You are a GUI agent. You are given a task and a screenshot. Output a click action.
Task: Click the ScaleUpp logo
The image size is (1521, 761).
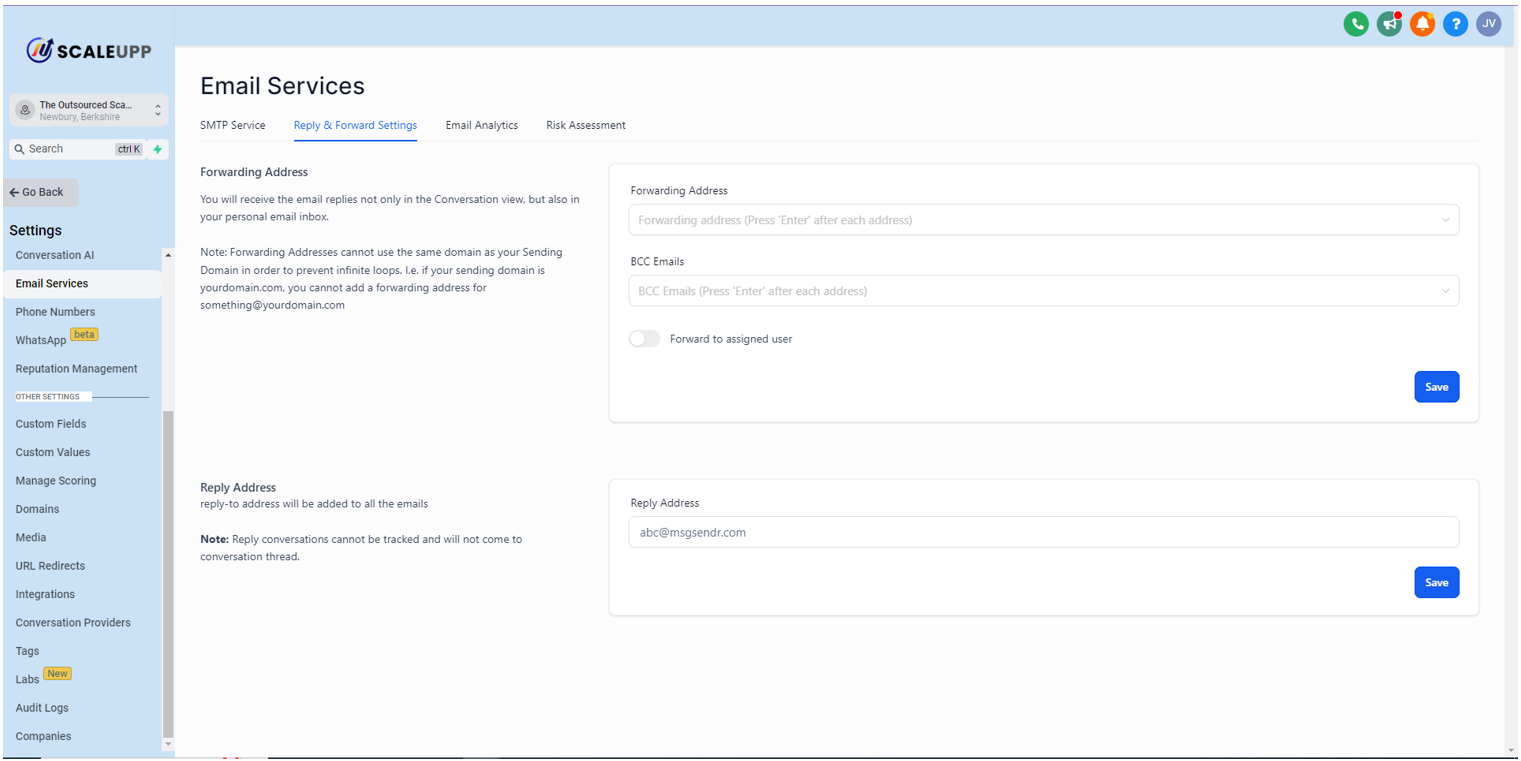[88, 50]
